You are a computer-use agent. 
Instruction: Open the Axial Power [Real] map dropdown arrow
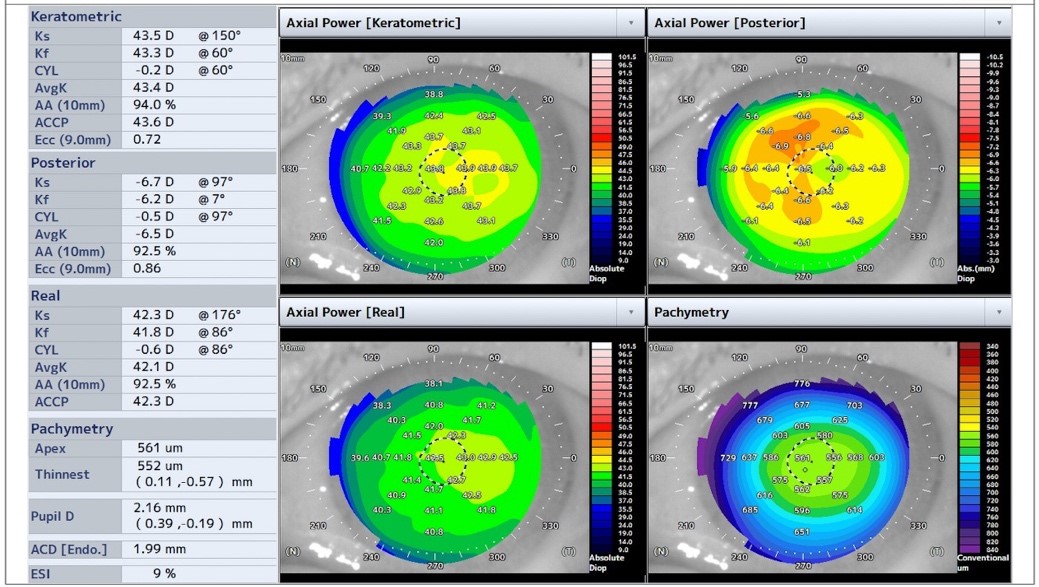pos(631,312)
